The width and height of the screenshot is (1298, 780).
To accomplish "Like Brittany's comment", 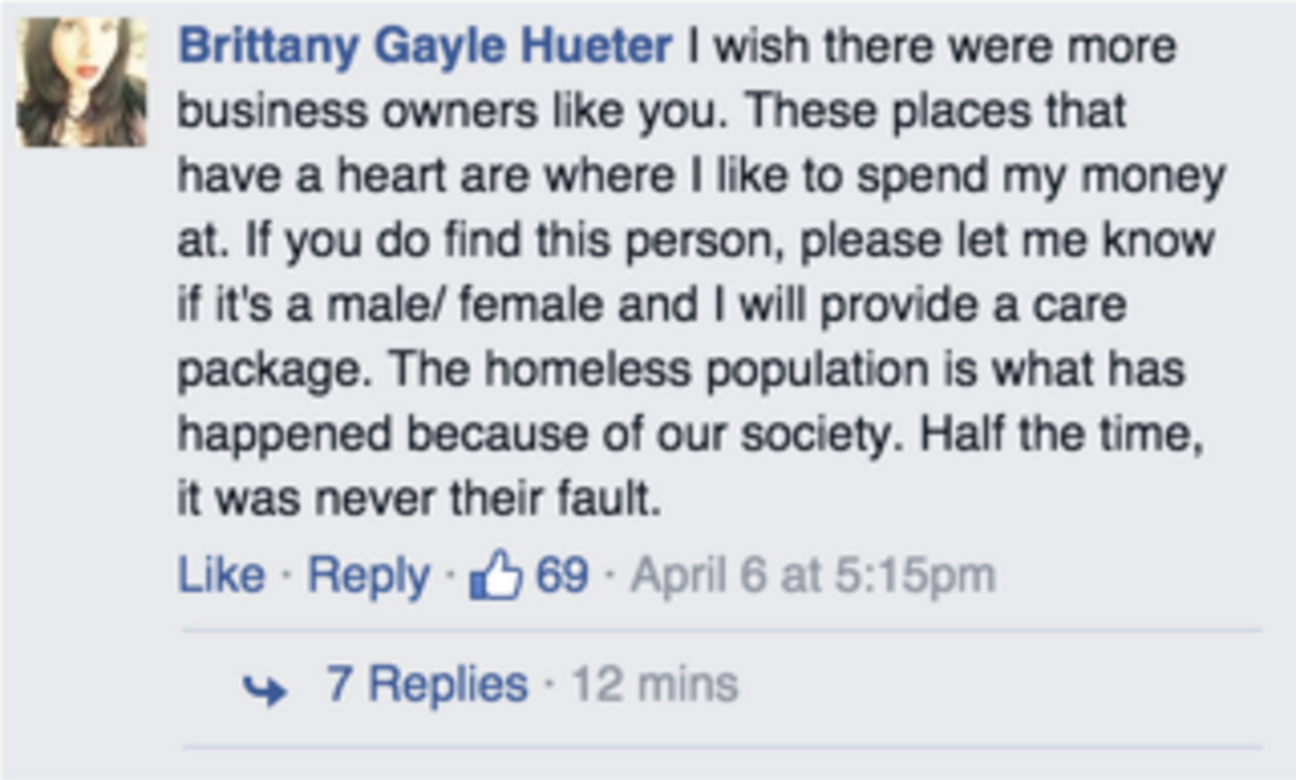I will (x=221, y=576).
